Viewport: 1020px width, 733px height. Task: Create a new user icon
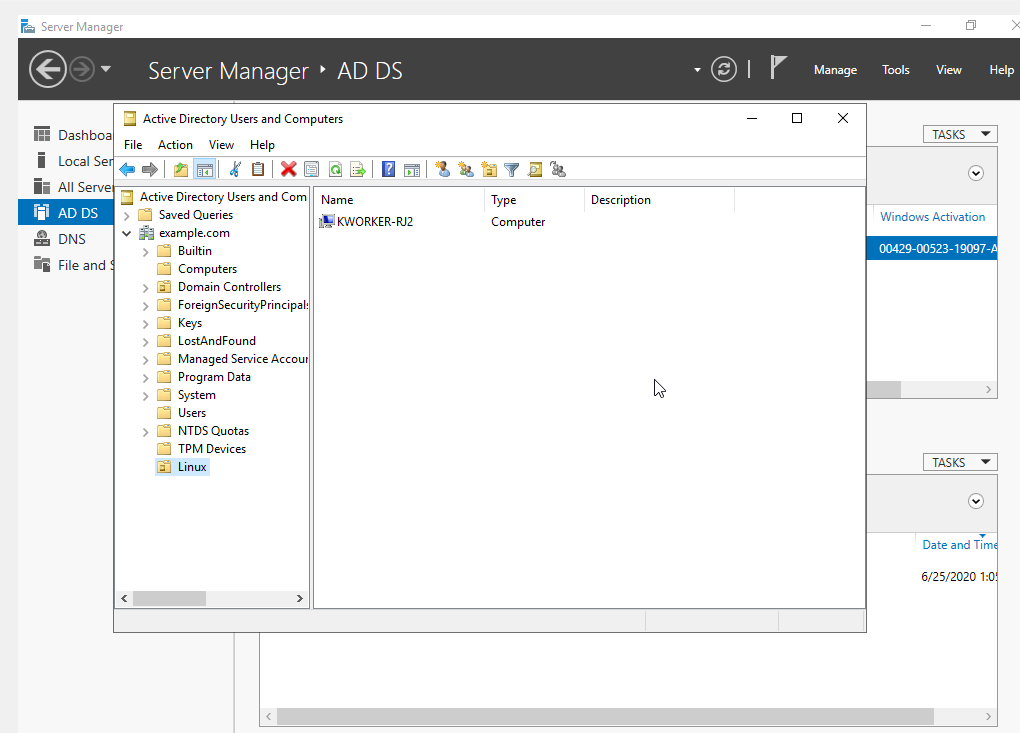(442, 170)
